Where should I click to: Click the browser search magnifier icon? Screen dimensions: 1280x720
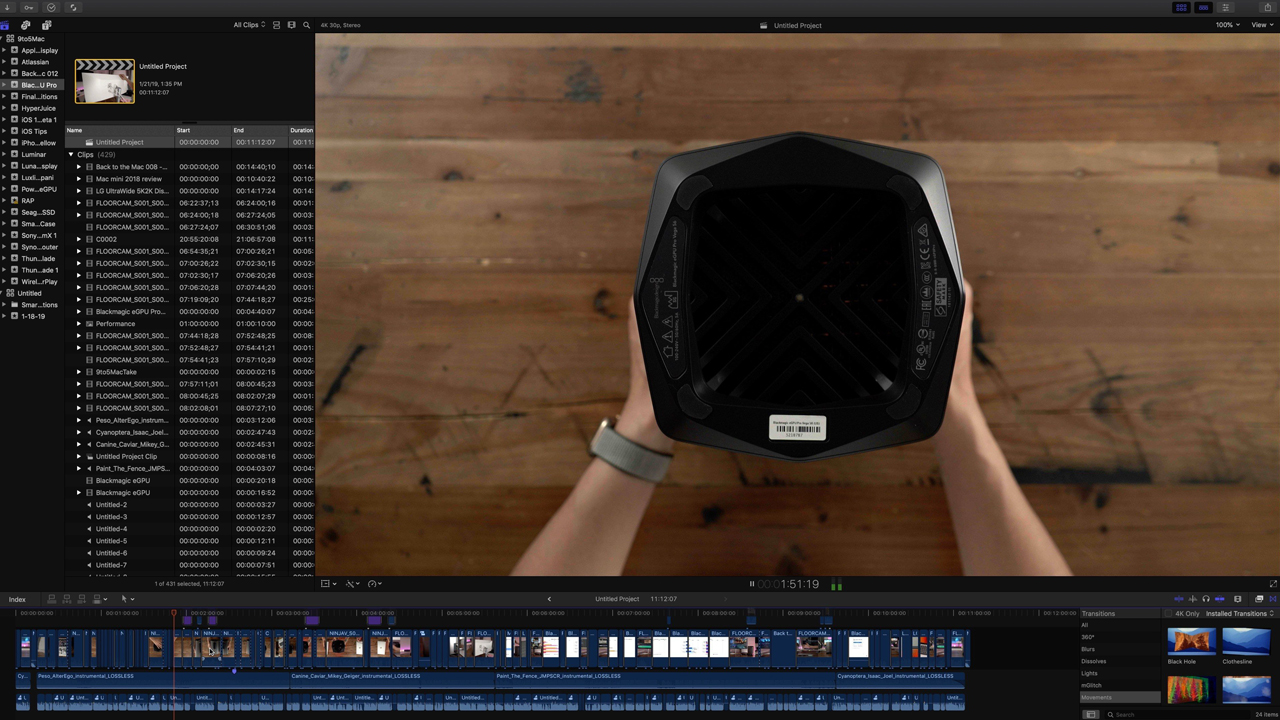click(306, 25)
